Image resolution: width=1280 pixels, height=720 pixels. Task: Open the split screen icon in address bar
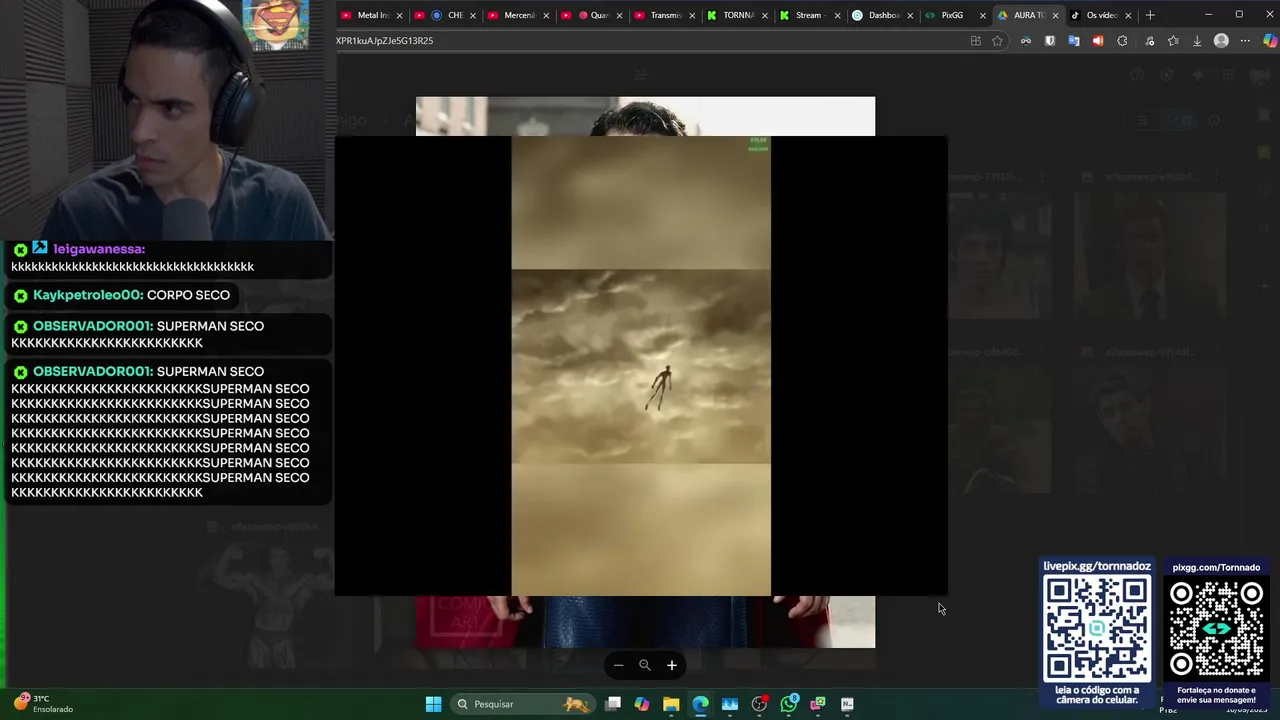(x=976, y=41)
